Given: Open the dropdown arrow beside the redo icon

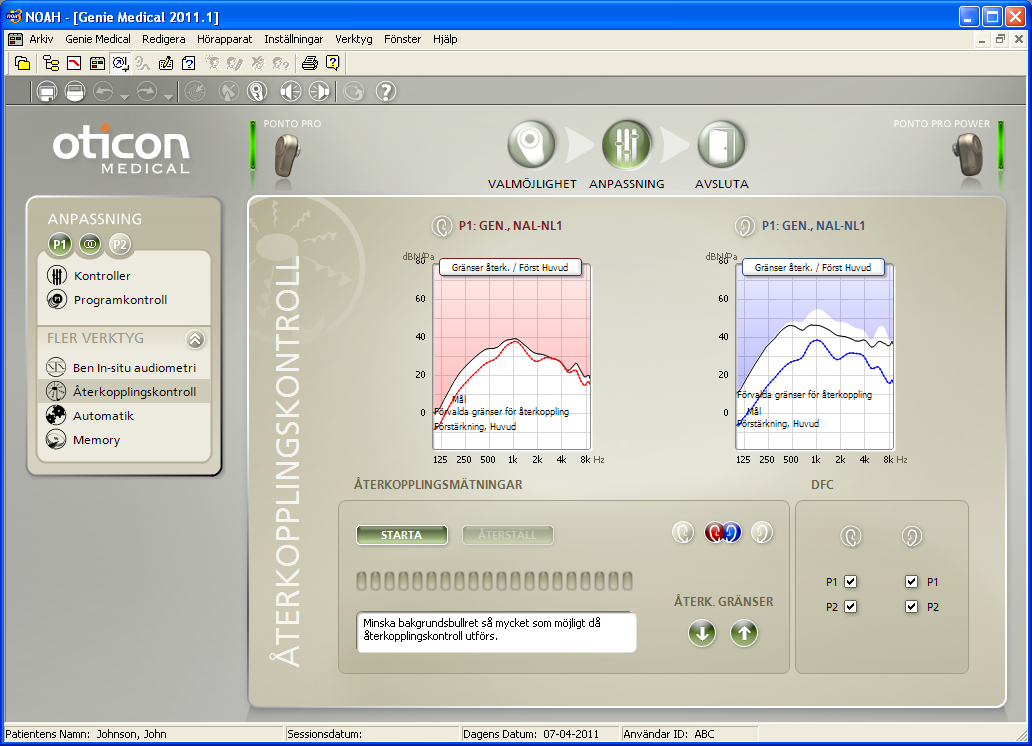Looking at the screenshot, I should (168, 97).
